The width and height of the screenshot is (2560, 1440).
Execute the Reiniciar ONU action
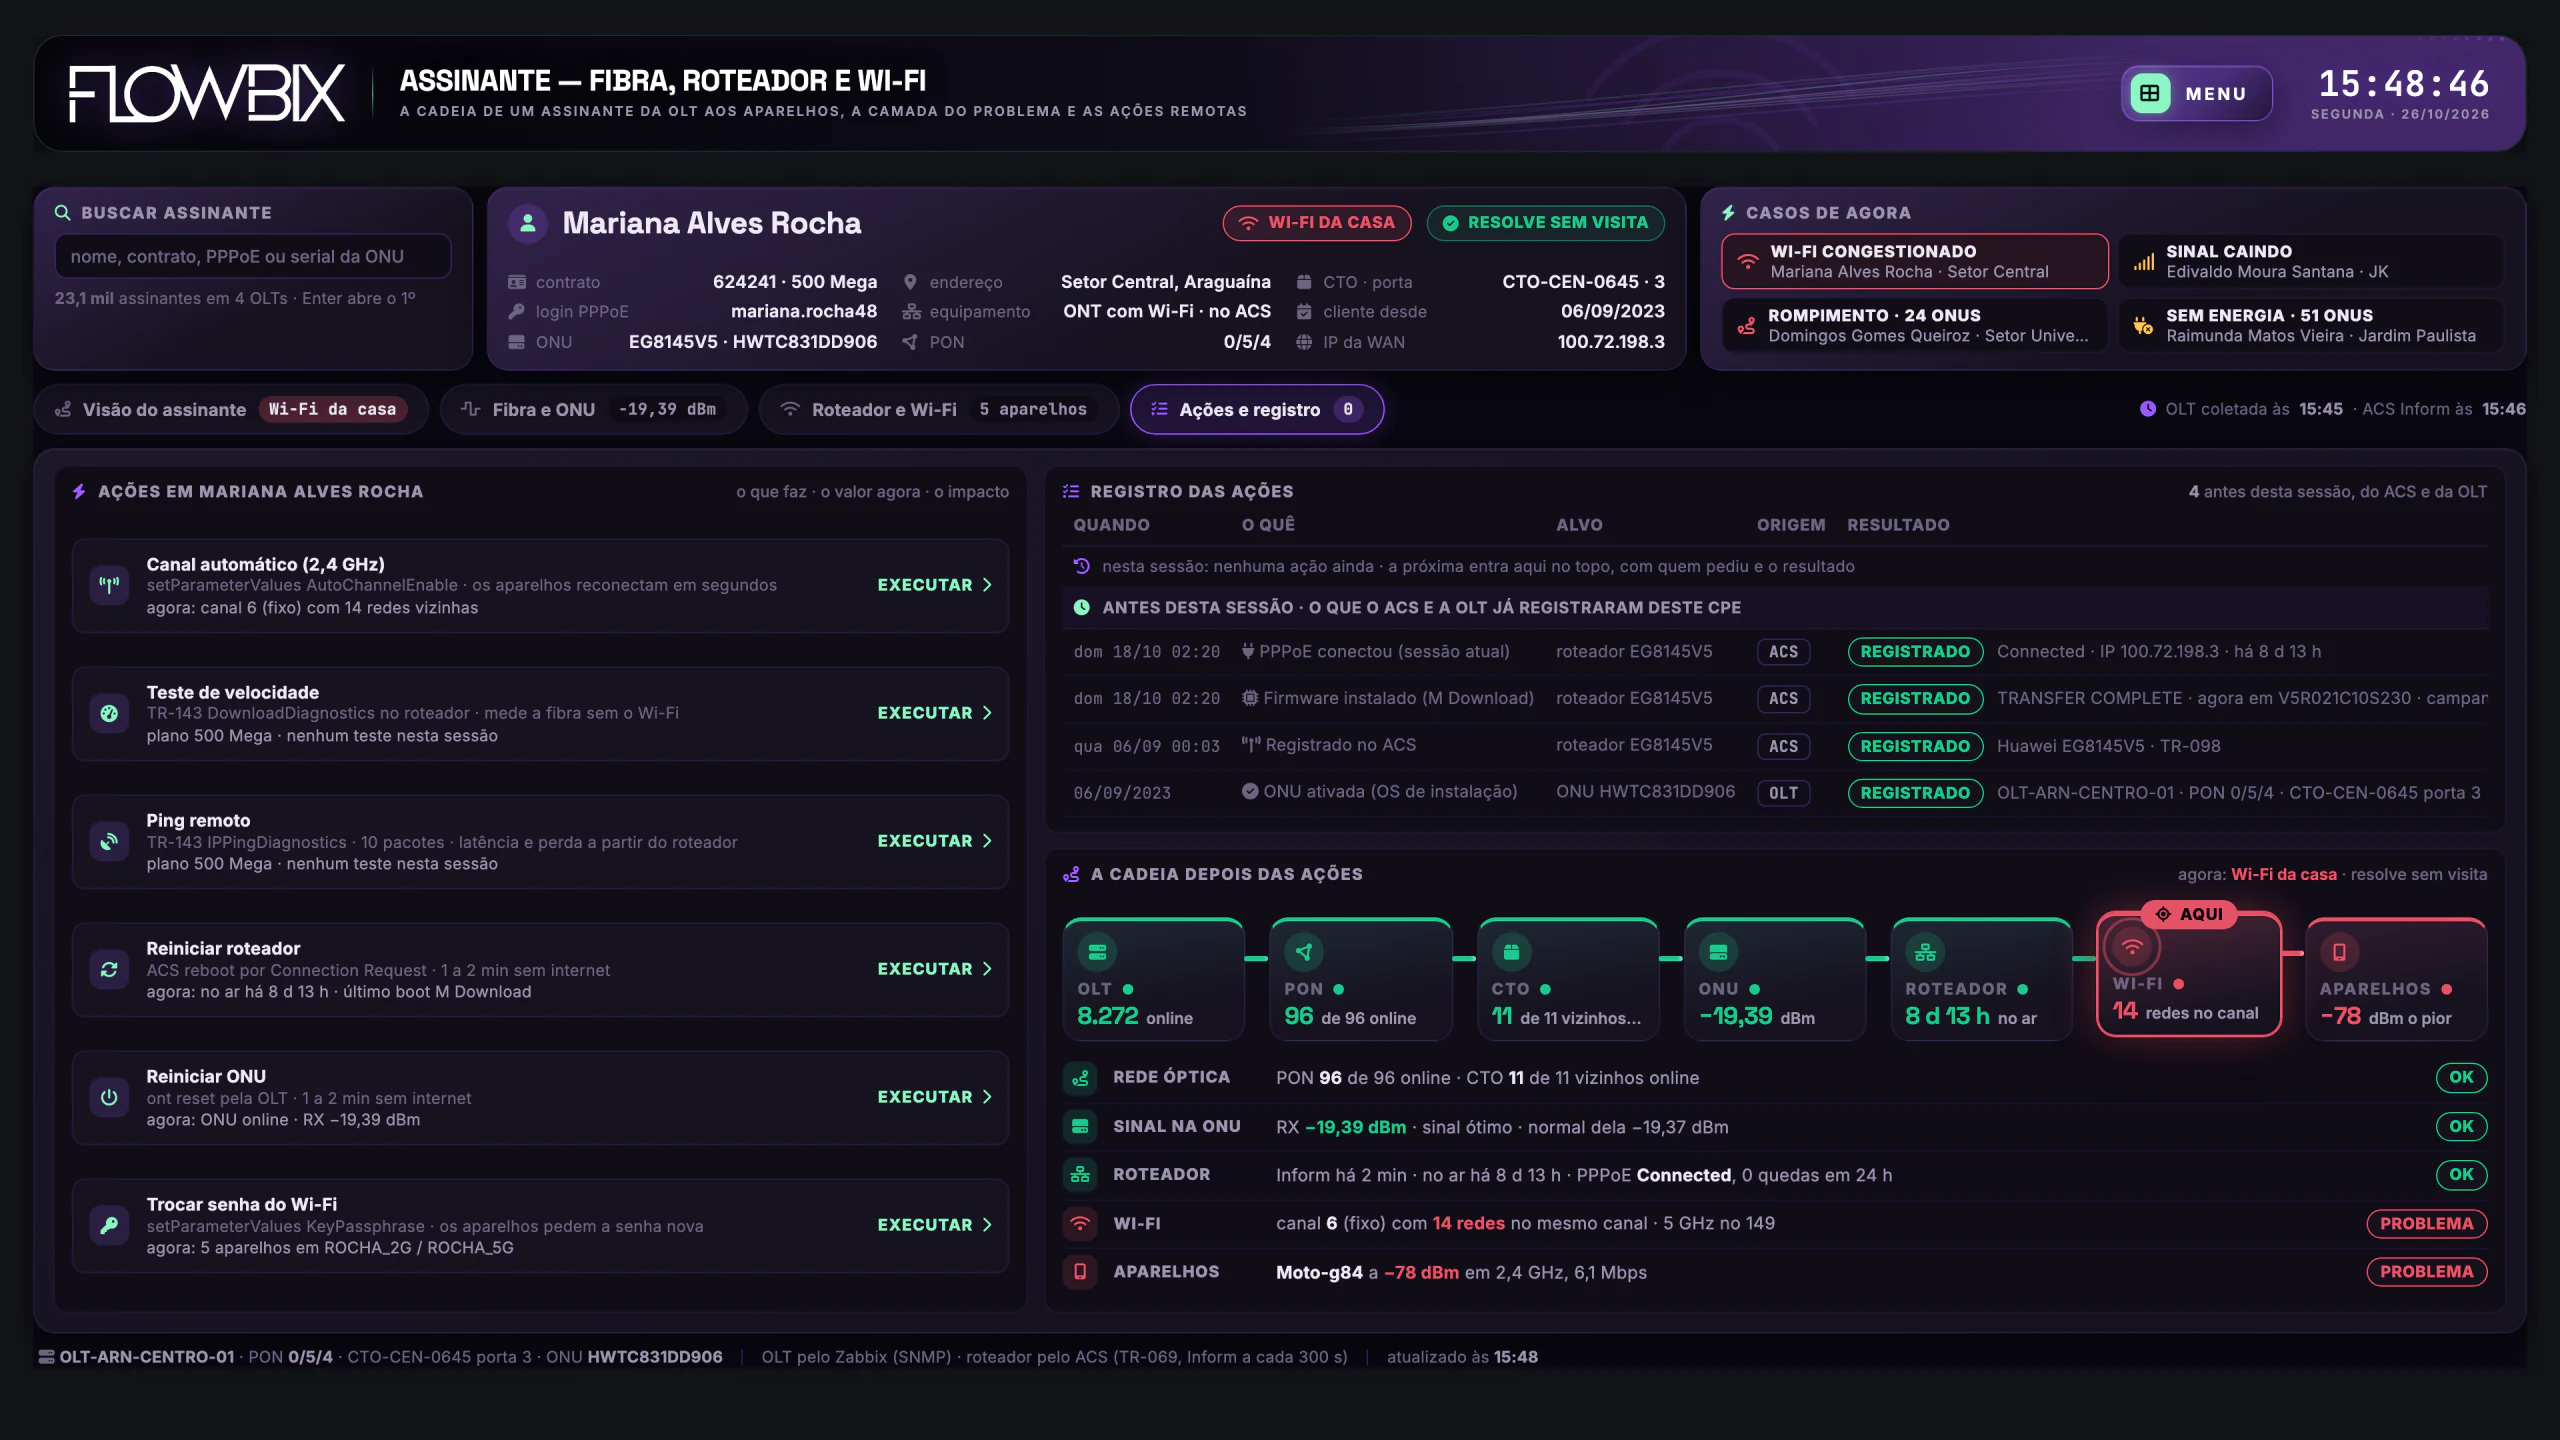point(934,1097)
